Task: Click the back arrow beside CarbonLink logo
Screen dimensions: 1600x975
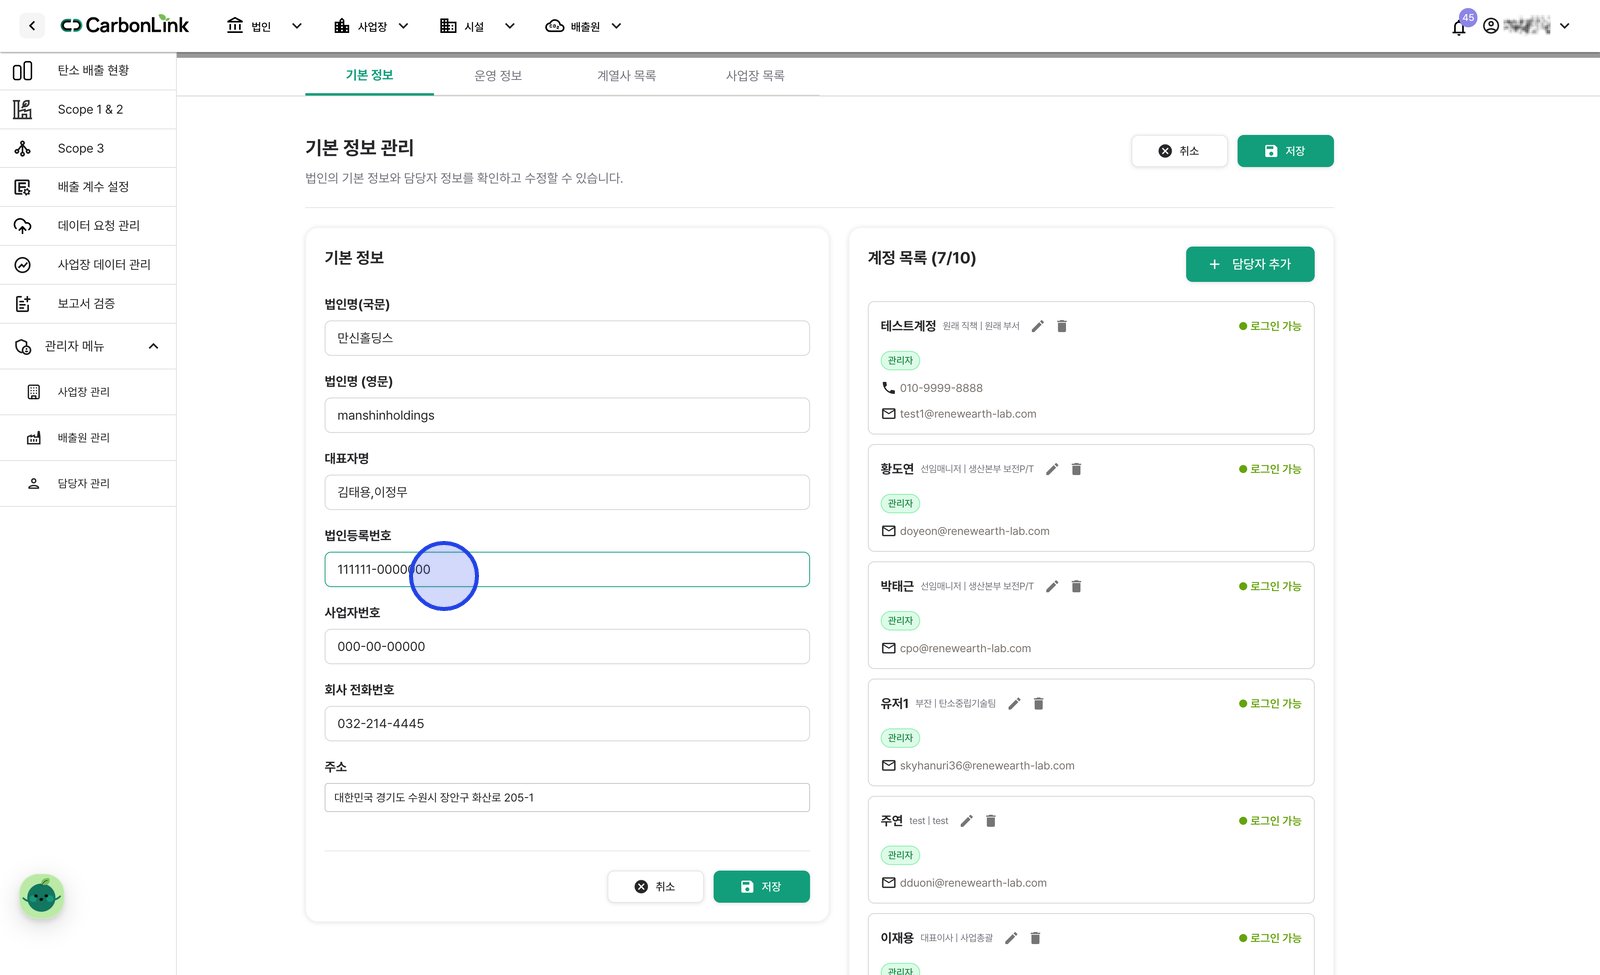Action: 32,26
